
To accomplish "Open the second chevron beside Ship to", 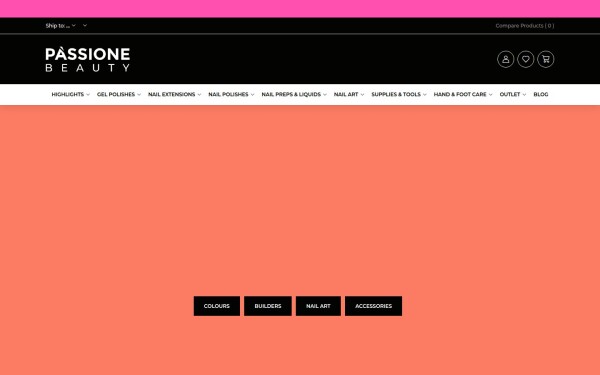I will click(x=85, y=26).
